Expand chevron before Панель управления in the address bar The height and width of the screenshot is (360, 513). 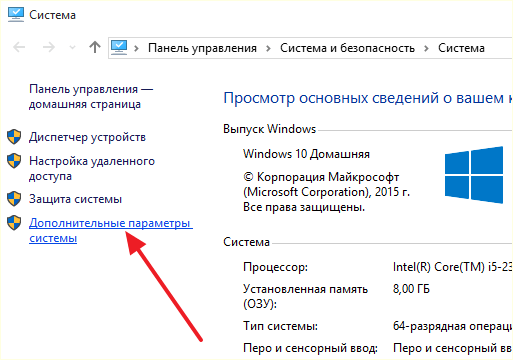pos(136,48)
